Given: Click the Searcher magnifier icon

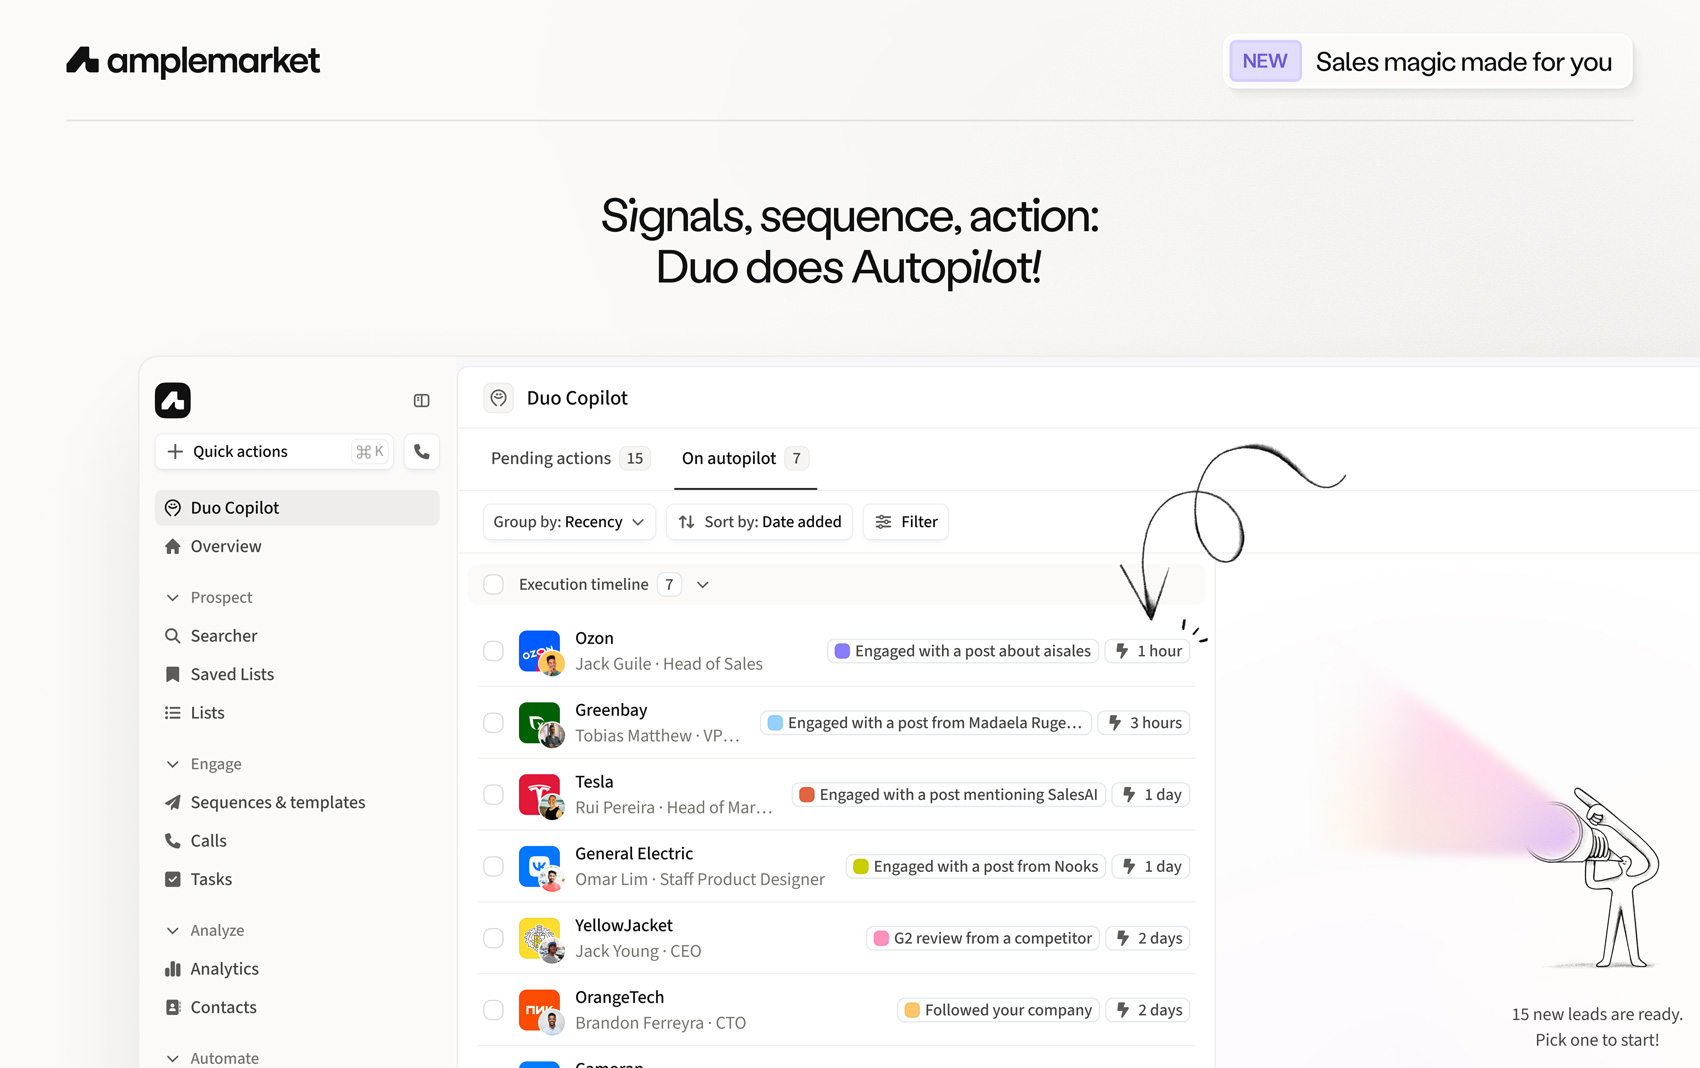Looking at the screenshot, I should [173, 636].
